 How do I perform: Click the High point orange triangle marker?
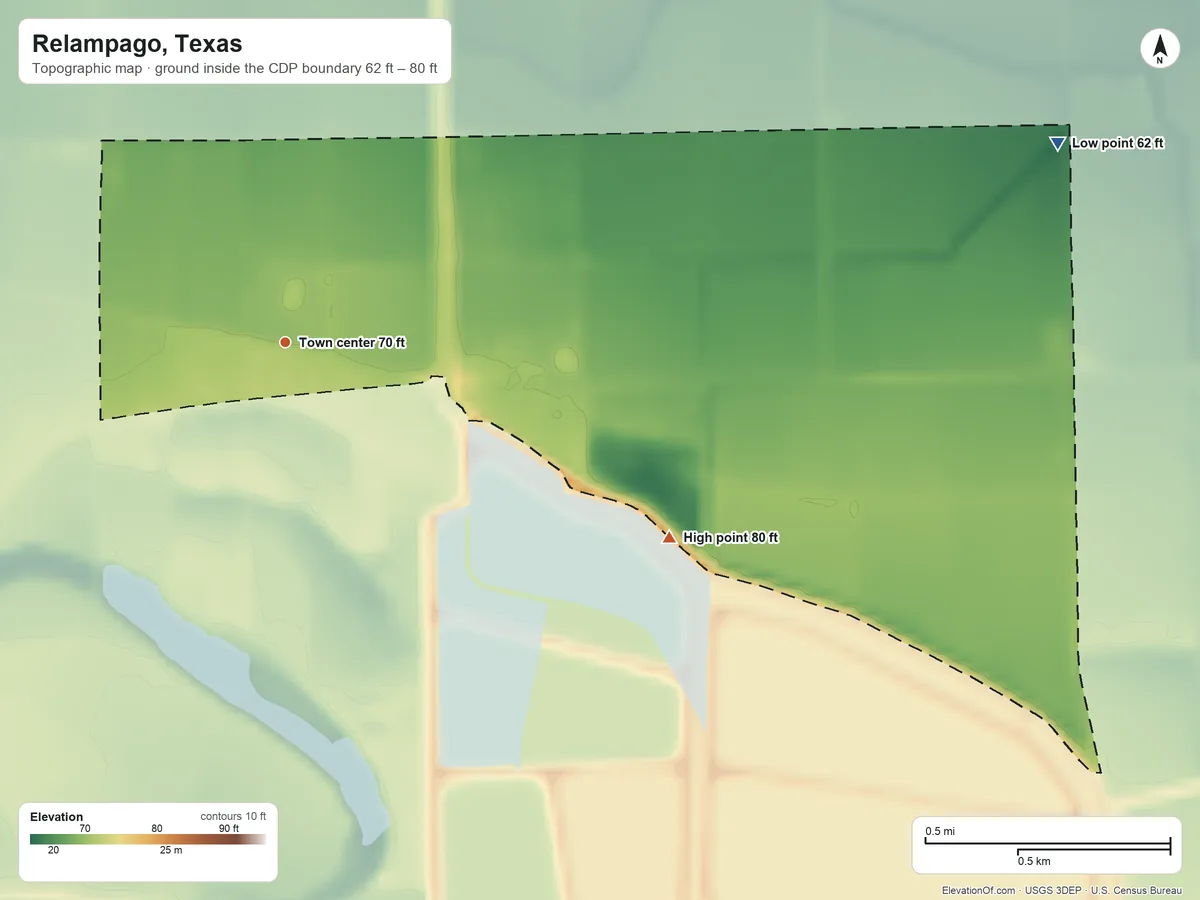pos(669,537)
